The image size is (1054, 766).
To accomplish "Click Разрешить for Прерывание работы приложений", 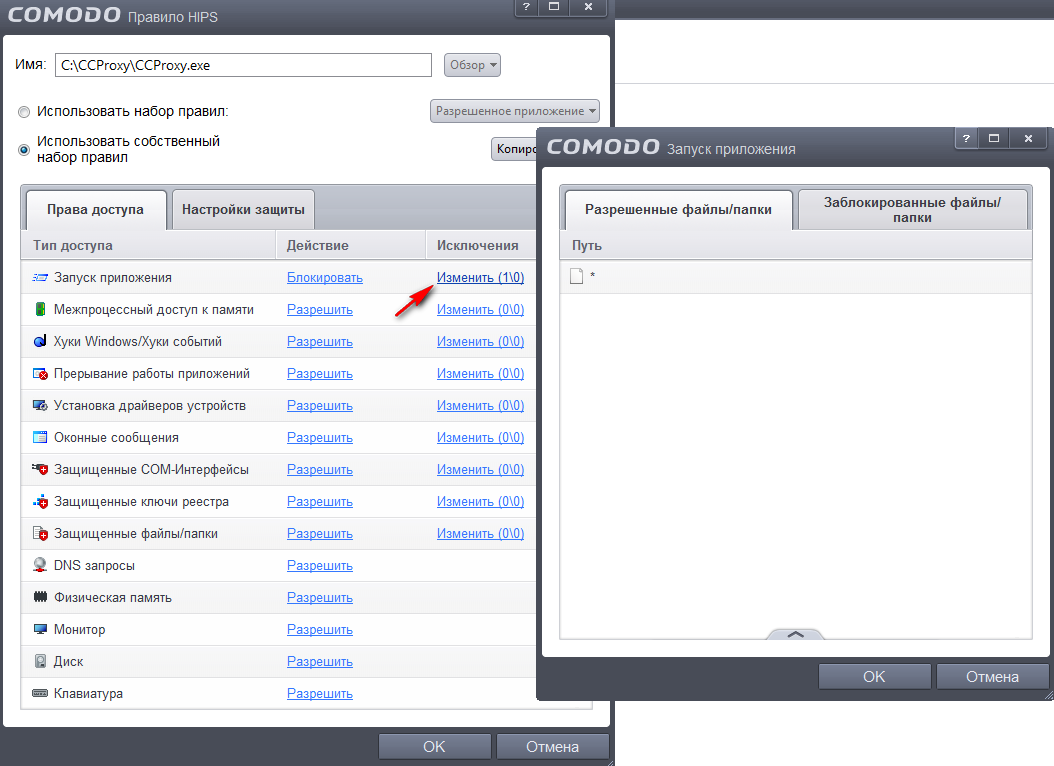I will 320,374.
